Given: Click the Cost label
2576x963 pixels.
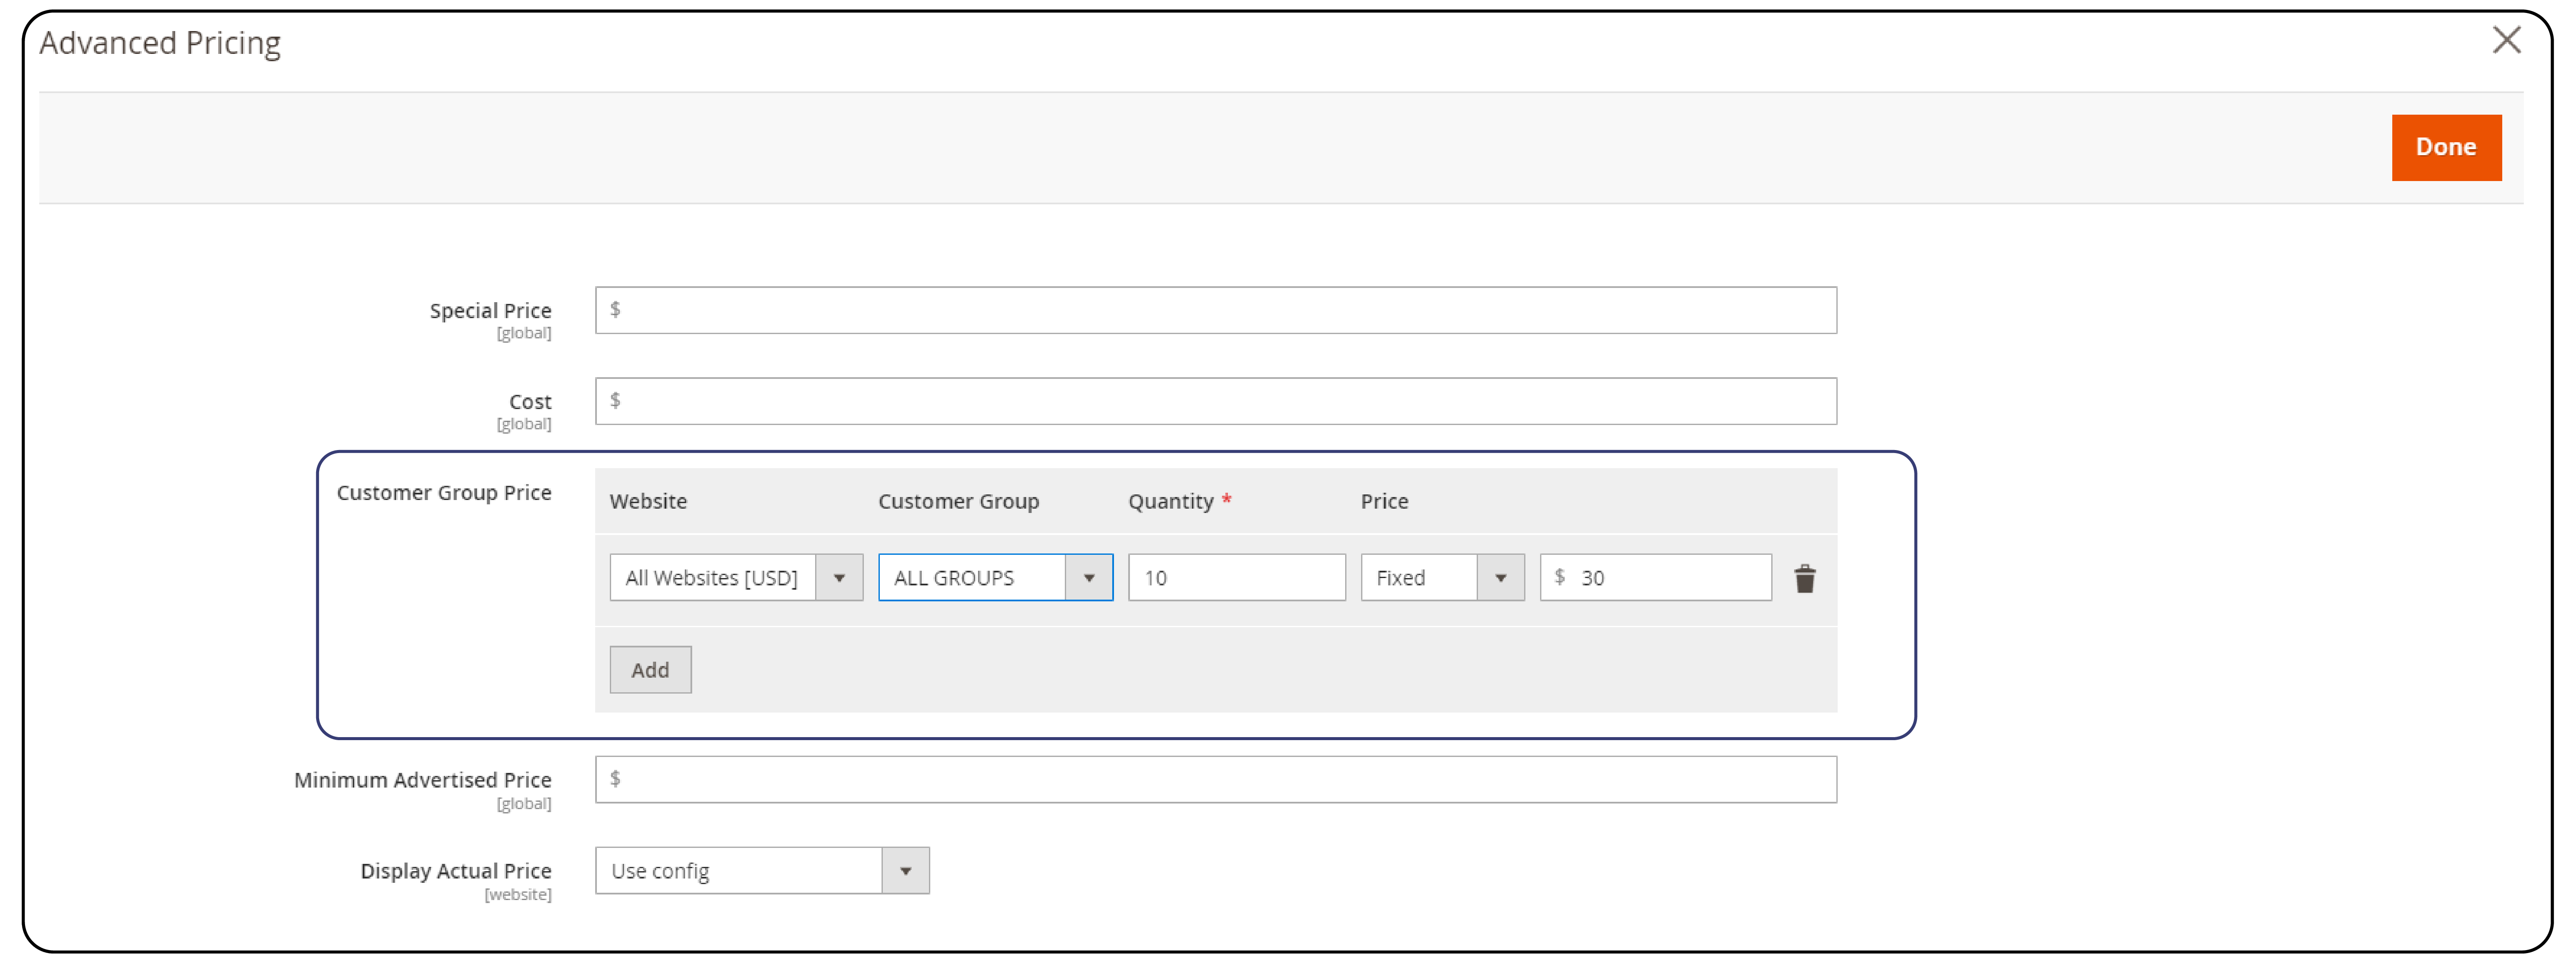Looking at the screenshot, I should click(x=530, y=402).
